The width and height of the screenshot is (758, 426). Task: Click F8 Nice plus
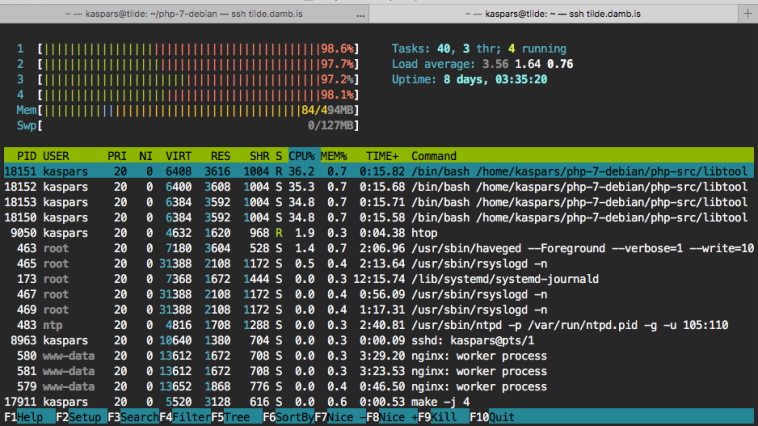392,417
